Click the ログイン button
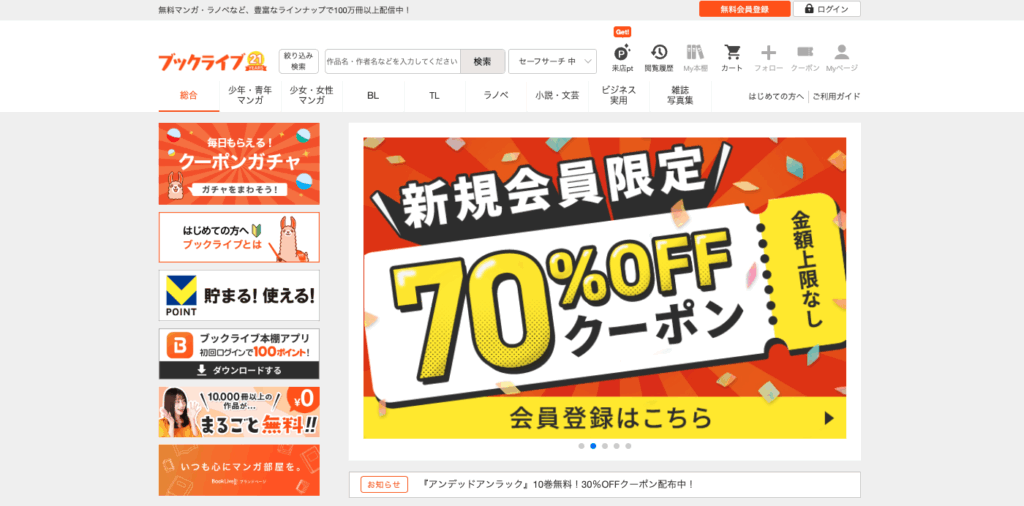The height and width of the screenshot is (506, 1024). [x=827, y=9]
